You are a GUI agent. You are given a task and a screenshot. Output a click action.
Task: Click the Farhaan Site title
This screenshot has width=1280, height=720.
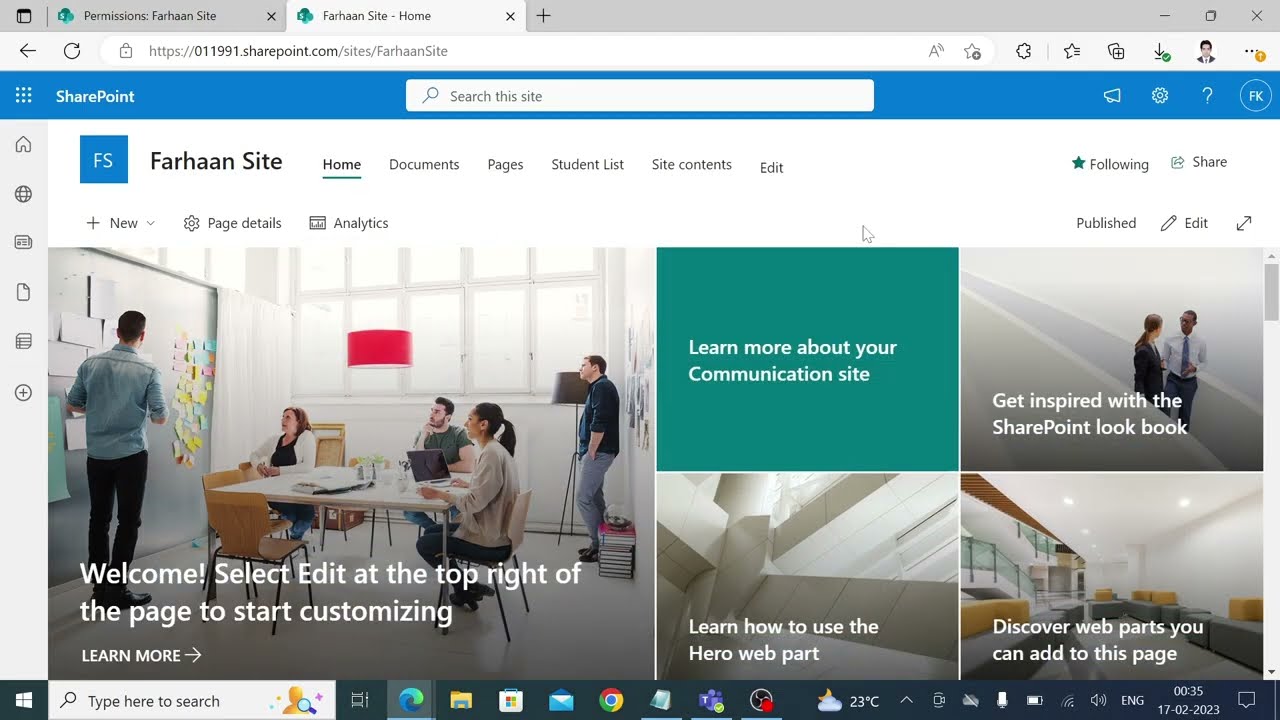click(216, 161)
